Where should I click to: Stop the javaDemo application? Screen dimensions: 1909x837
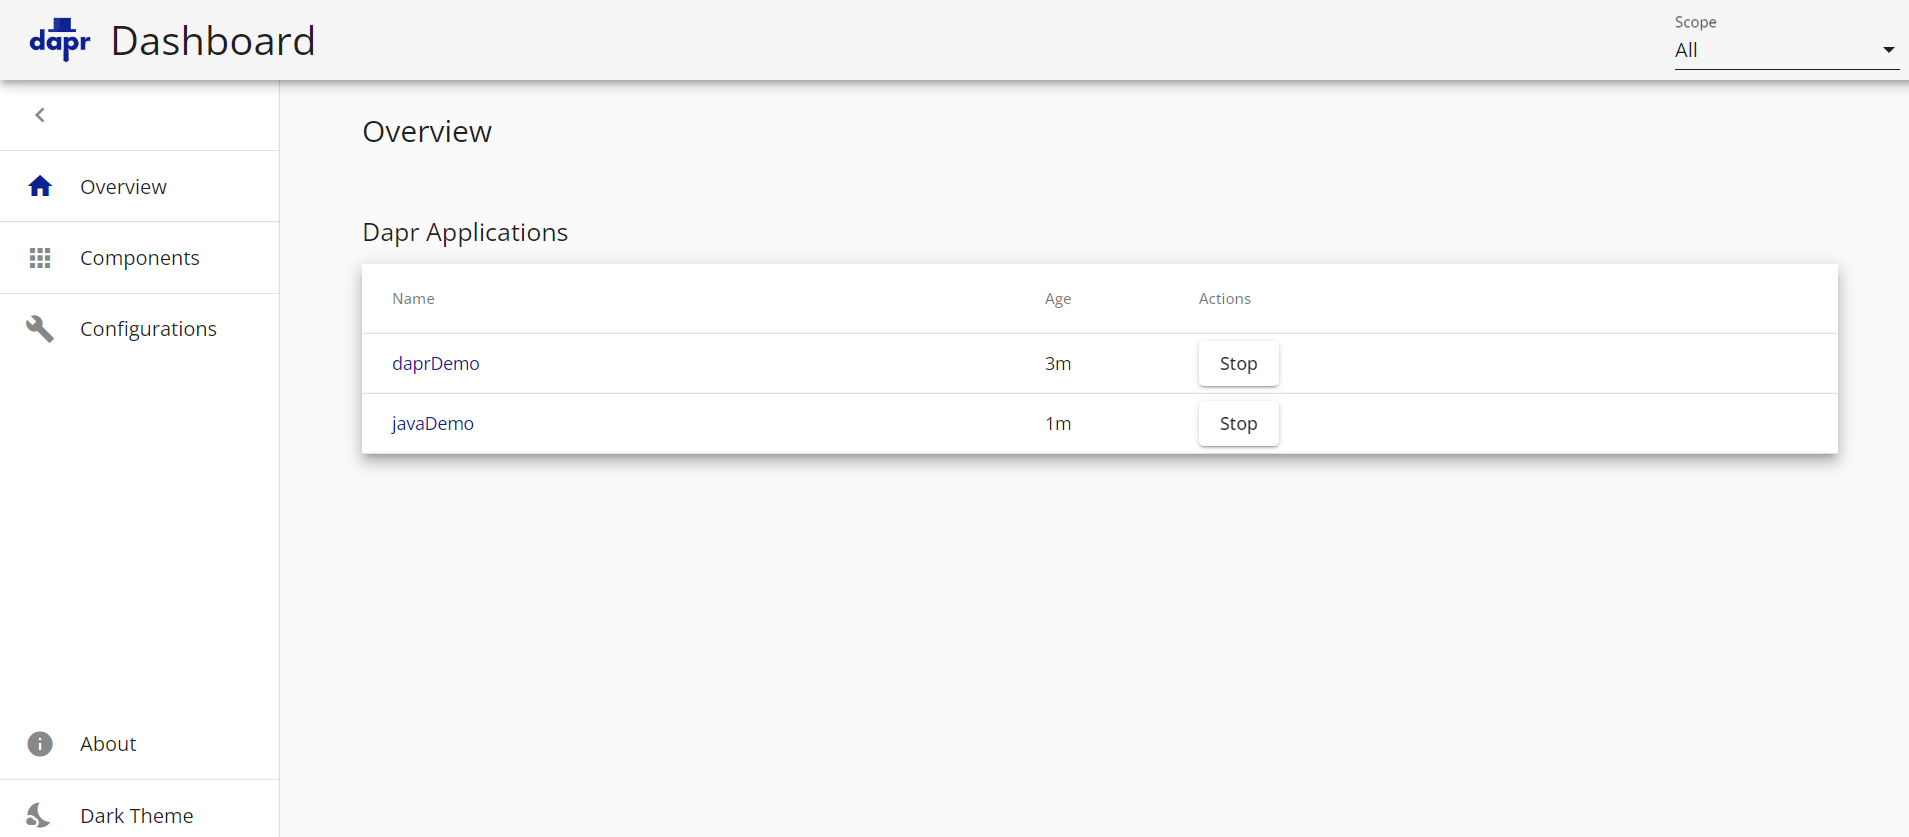pos(1238,424)
